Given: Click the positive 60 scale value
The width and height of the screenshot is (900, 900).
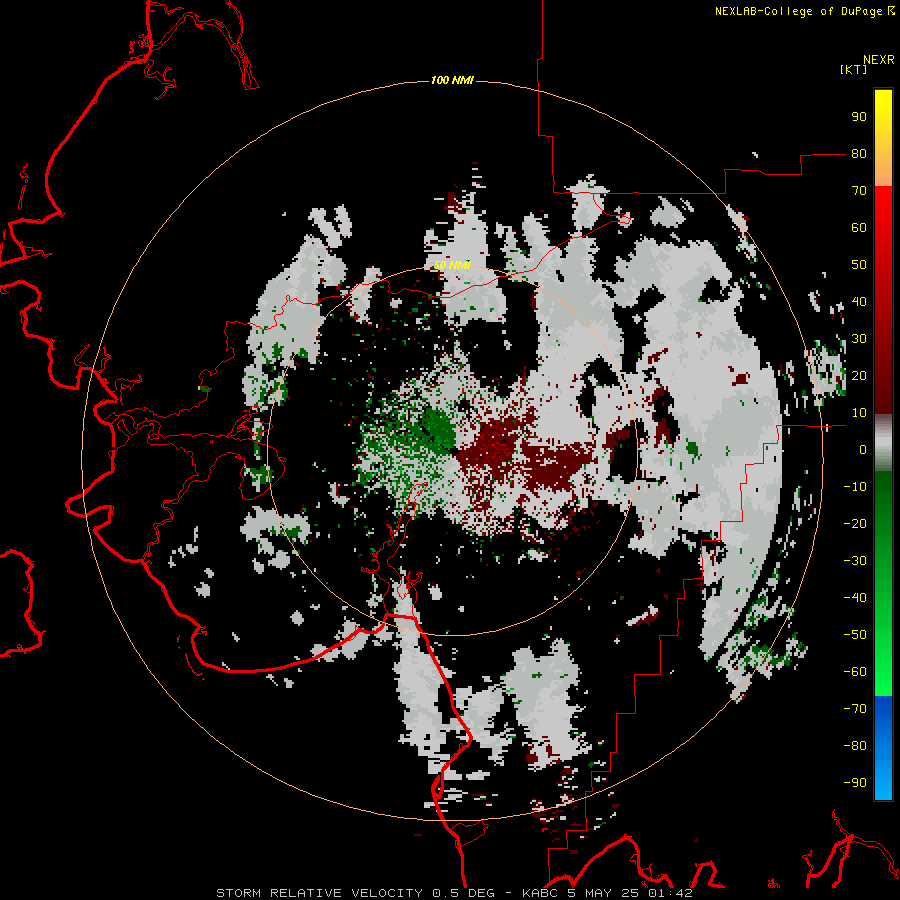Looking at the screenshot, I should (859, 228).
